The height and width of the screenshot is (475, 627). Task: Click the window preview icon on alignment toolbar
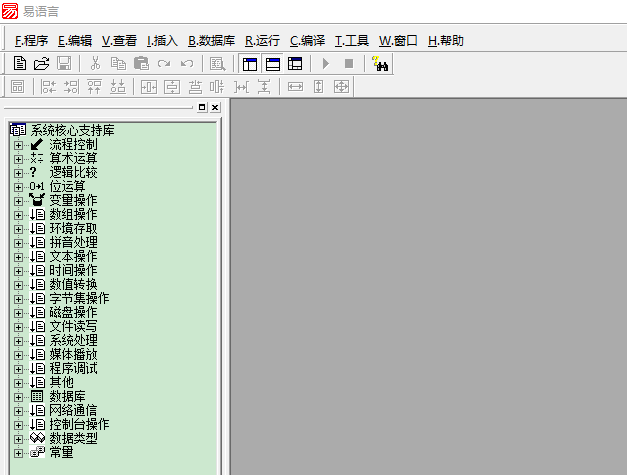[x=17, y=86]
